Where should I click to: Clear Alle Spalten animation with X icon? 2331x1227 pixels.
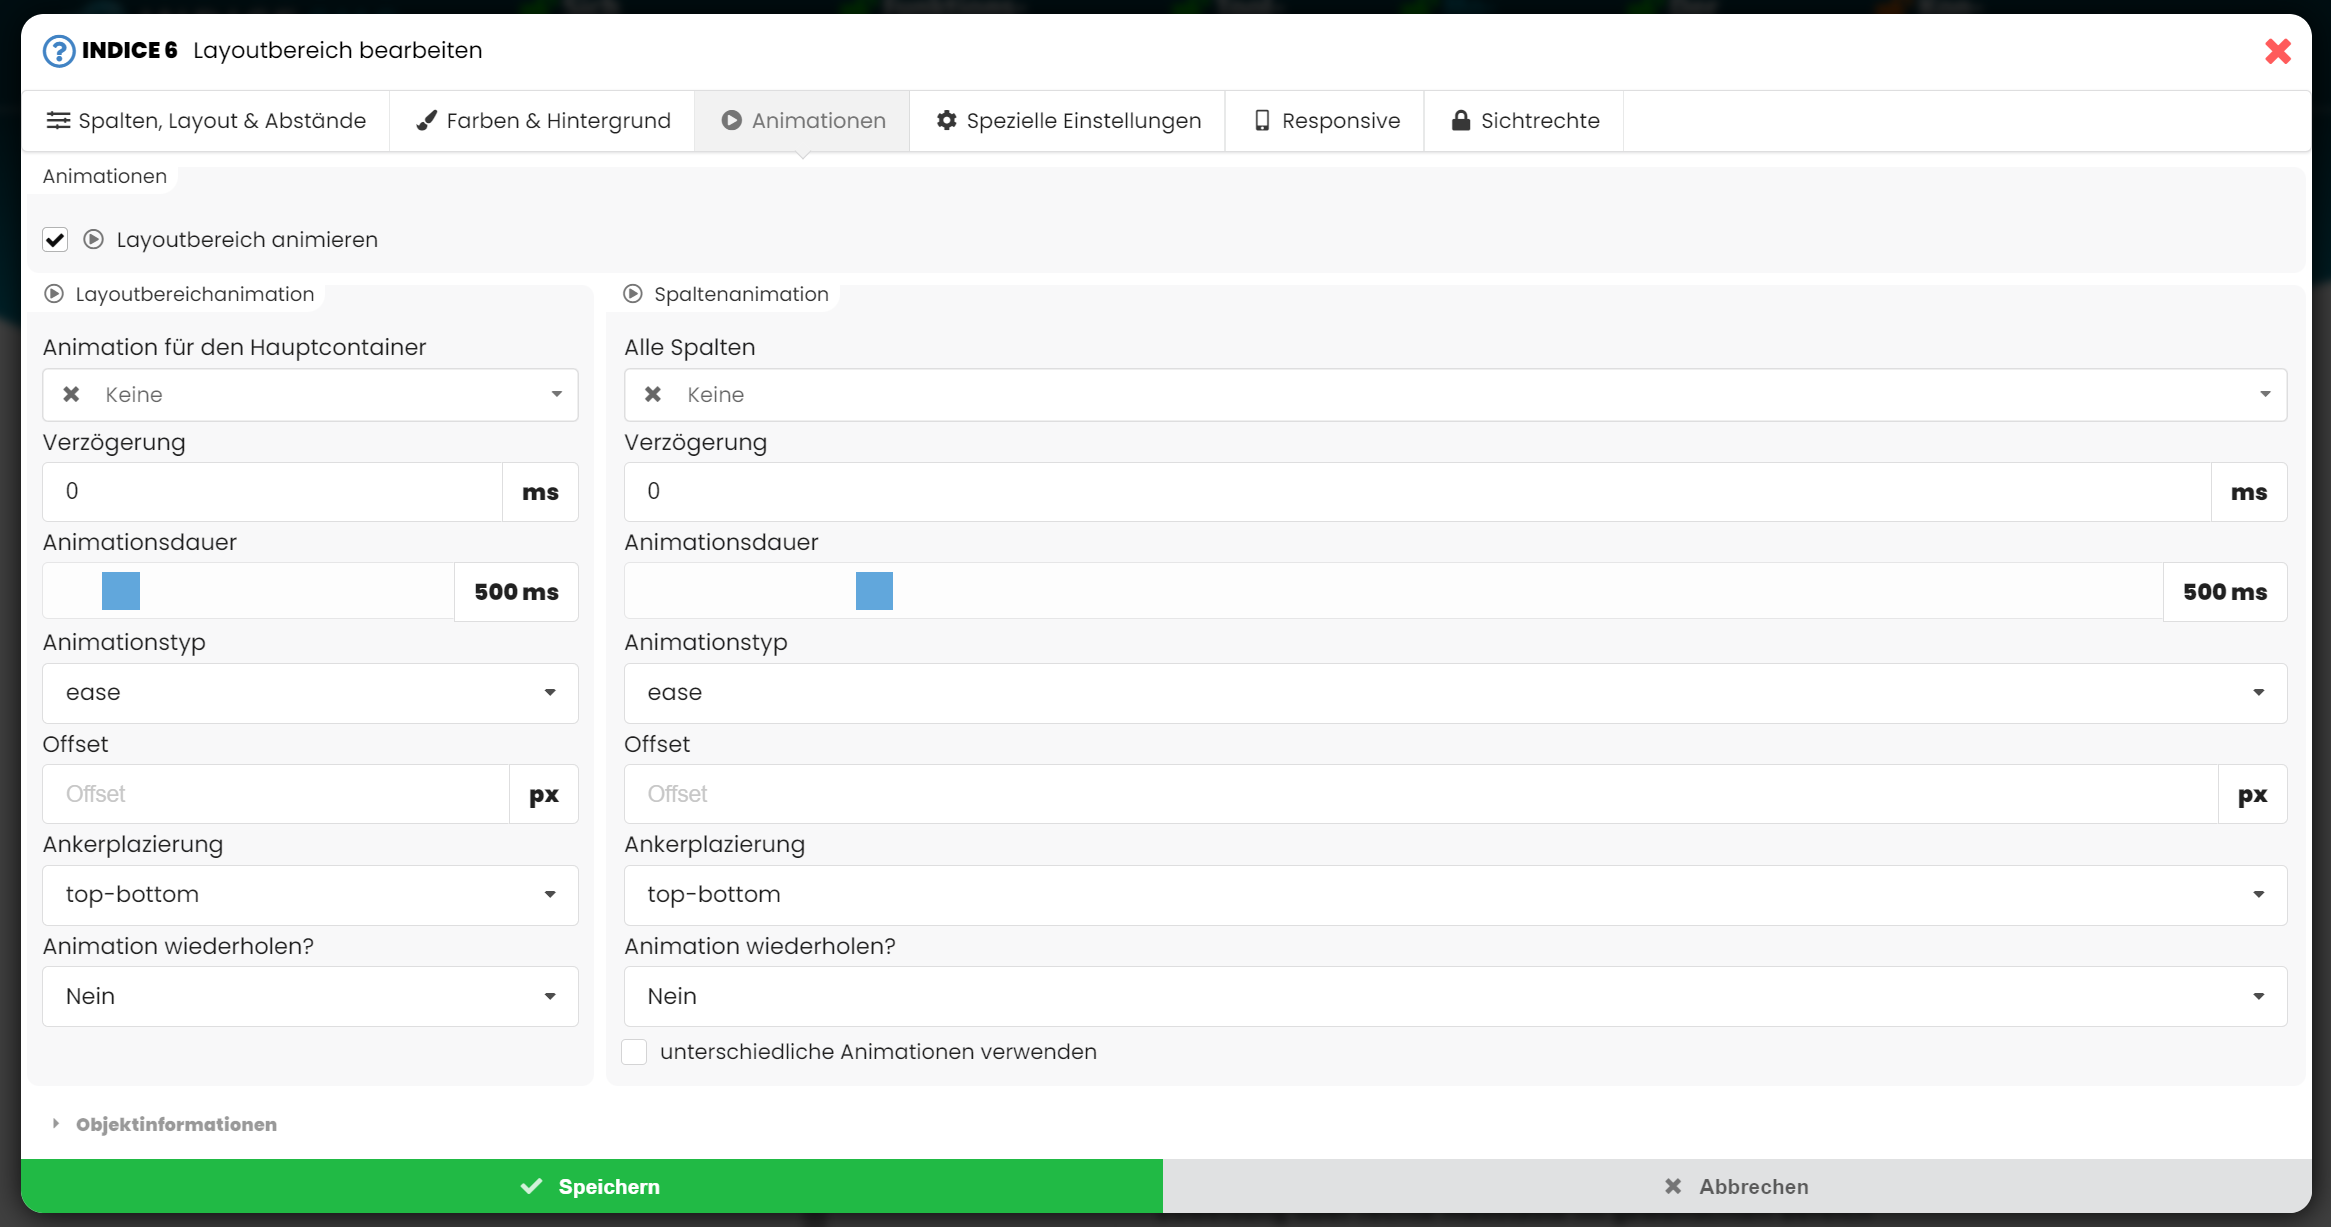point(653,395)
